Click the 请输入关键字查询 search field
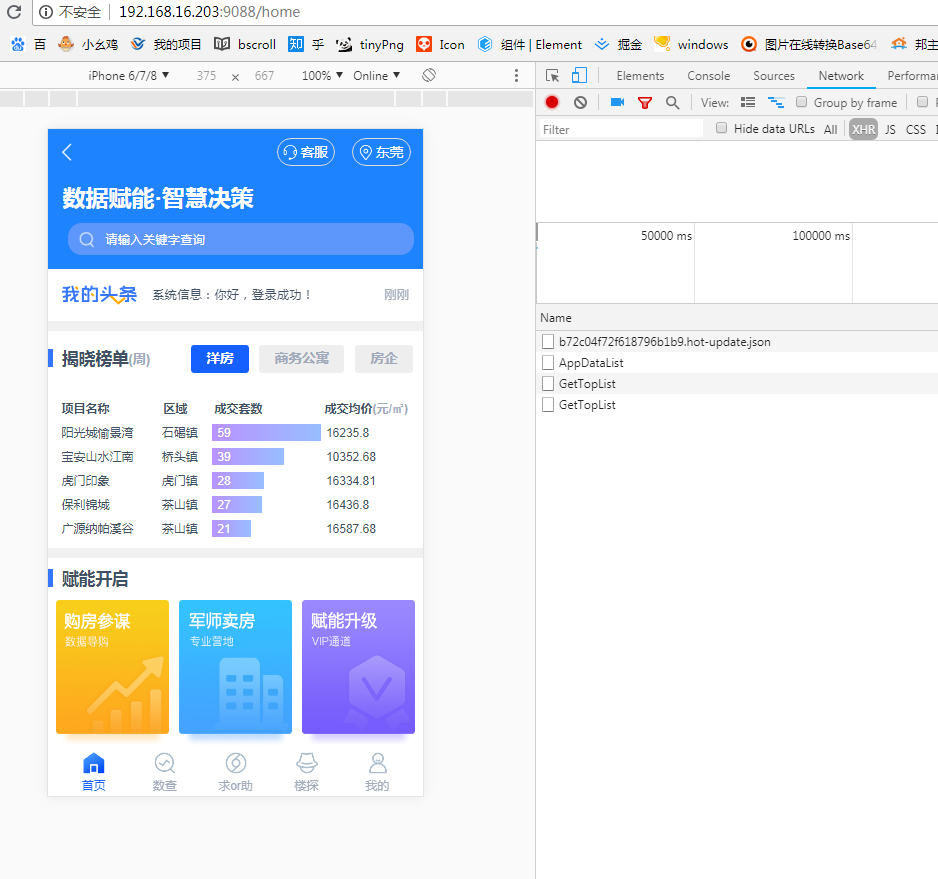 pos(240,239)
